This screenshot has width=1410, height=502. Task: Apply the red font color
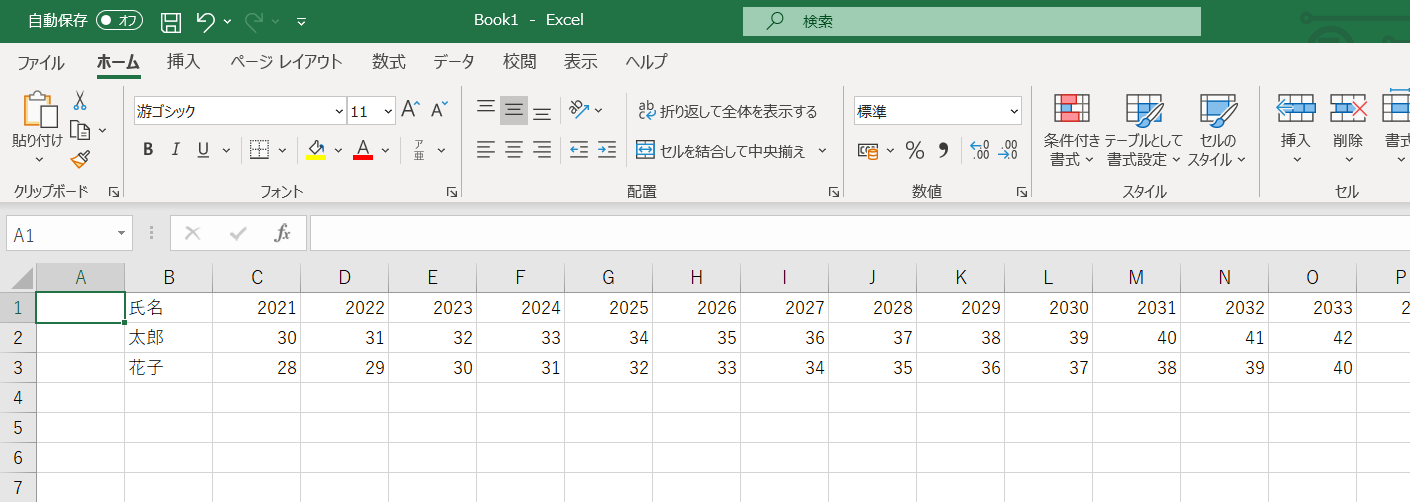(363, 150)
